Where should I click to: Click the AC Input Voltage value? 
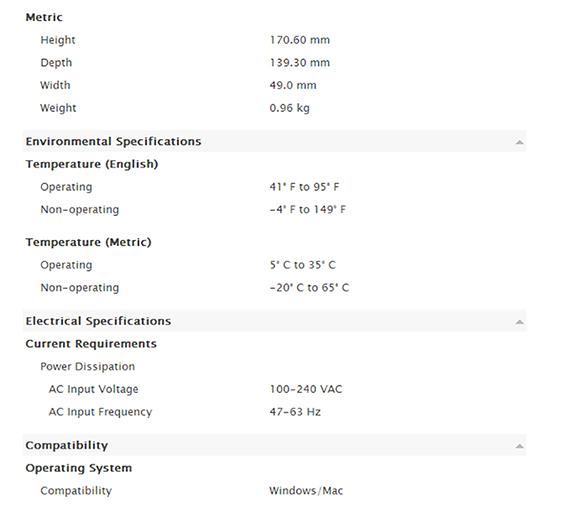(306, 389)
